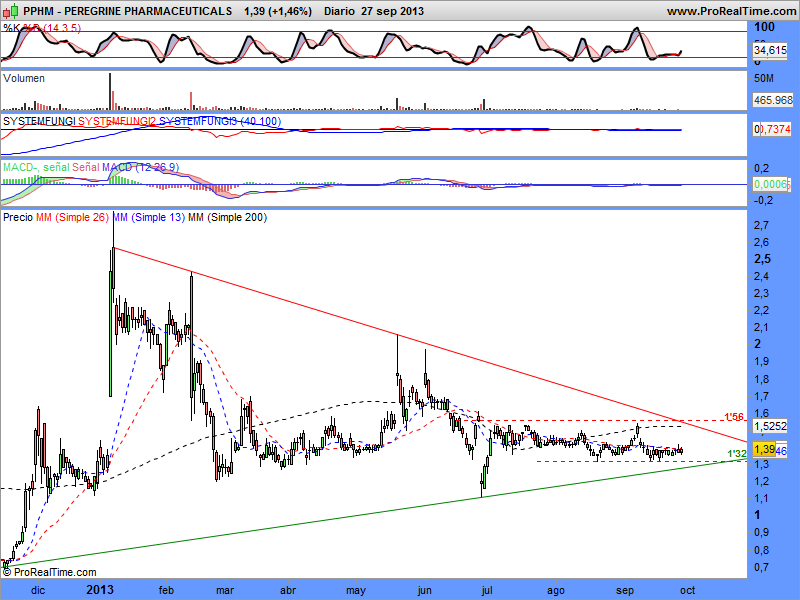Screen dimensions: 800x600
Task: Click the SYSTEMFUNGI indicator label
Action: pos(39,121)
